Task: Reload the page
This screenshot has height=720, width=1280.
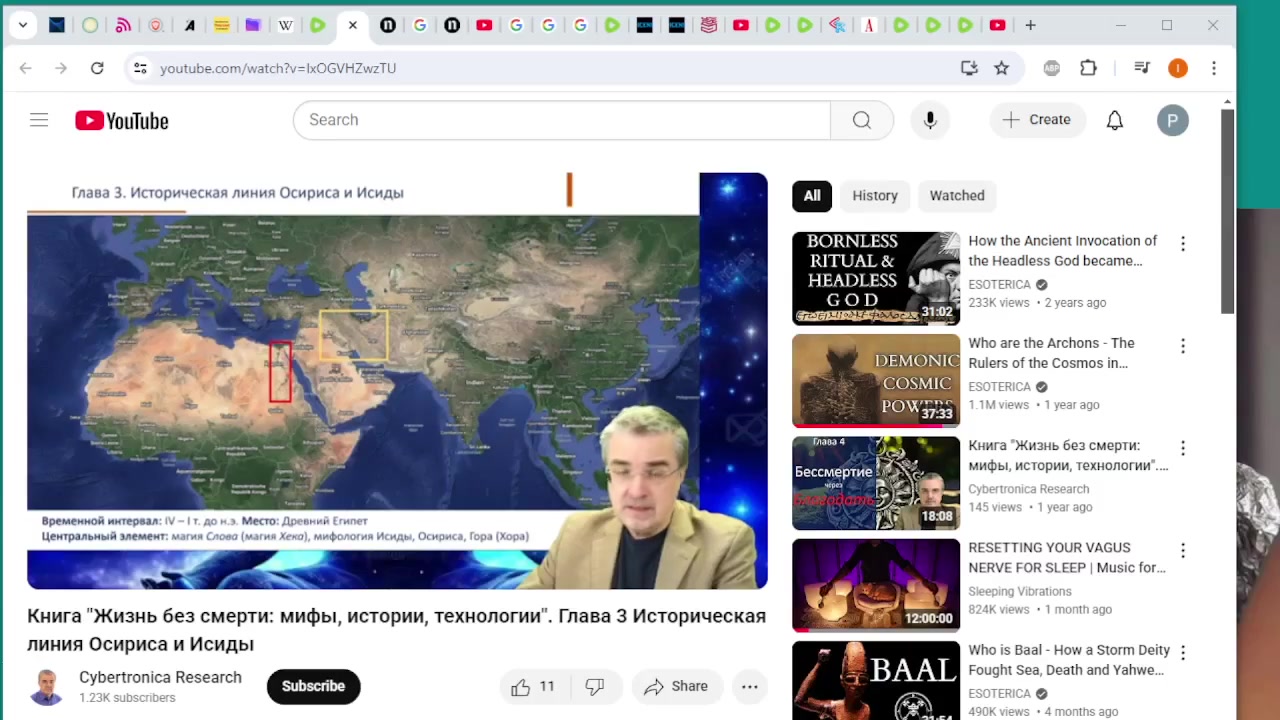Action: coord(97,68)
